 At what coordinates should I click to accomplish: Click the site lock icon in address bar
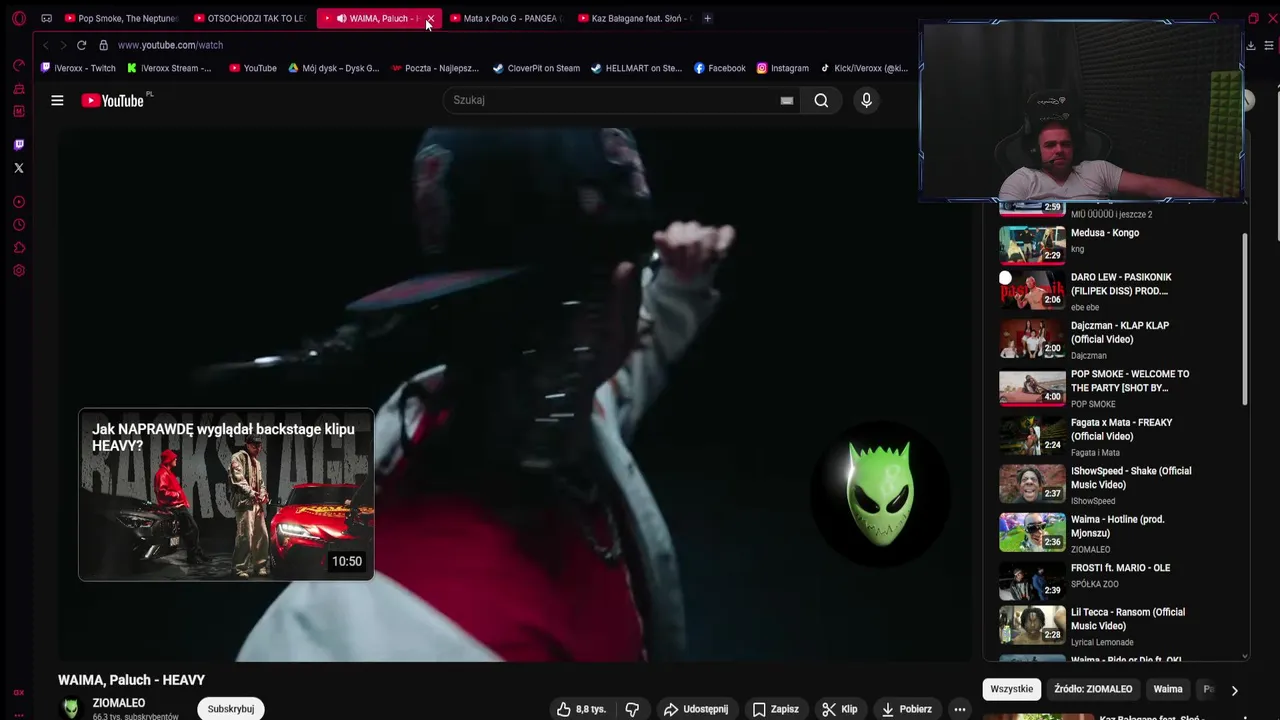tap(103, 45)
